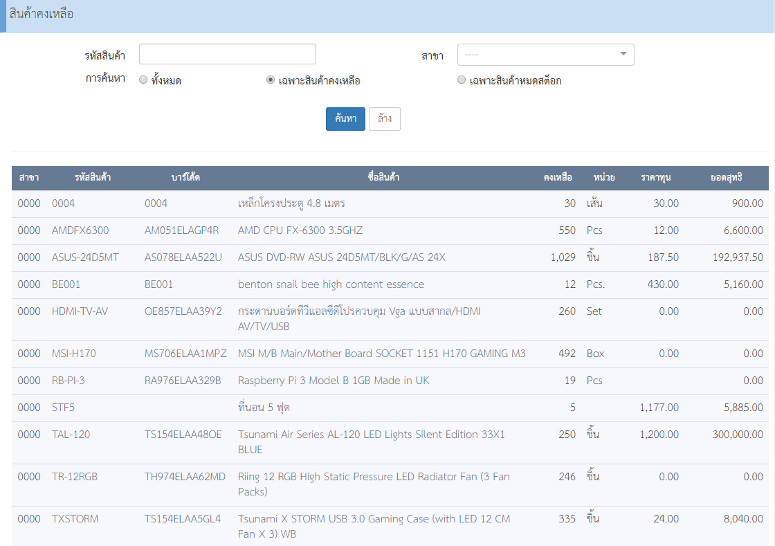The height and width of the screenshot is (546, 775).
Task: Click product code BE001
Action: [66, 285]
